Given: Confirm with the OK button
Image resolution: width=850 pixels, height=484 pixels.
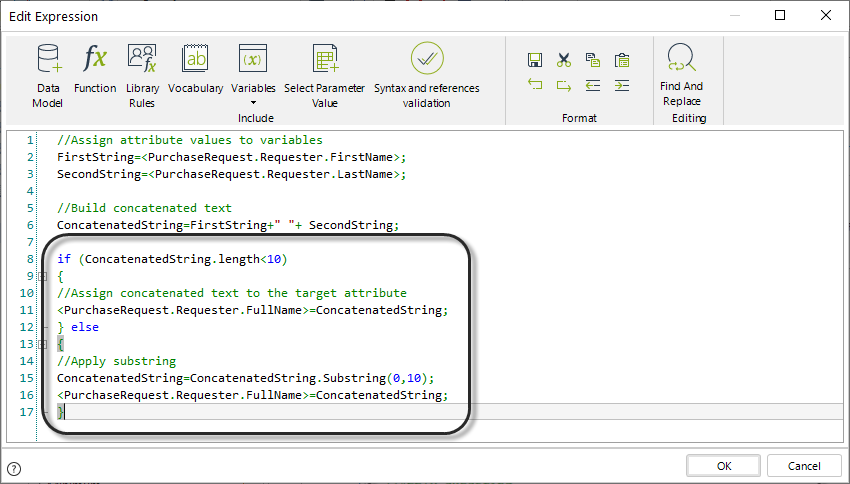Looking at the screenshot, I should (724, 466).
